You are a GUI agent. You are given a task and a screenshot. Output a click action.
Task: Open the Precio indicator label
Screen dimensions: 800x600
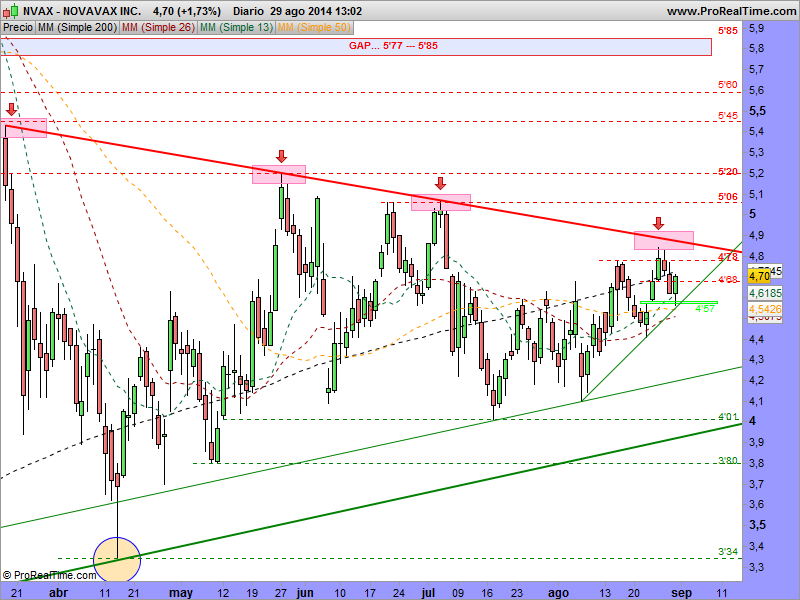18,28
